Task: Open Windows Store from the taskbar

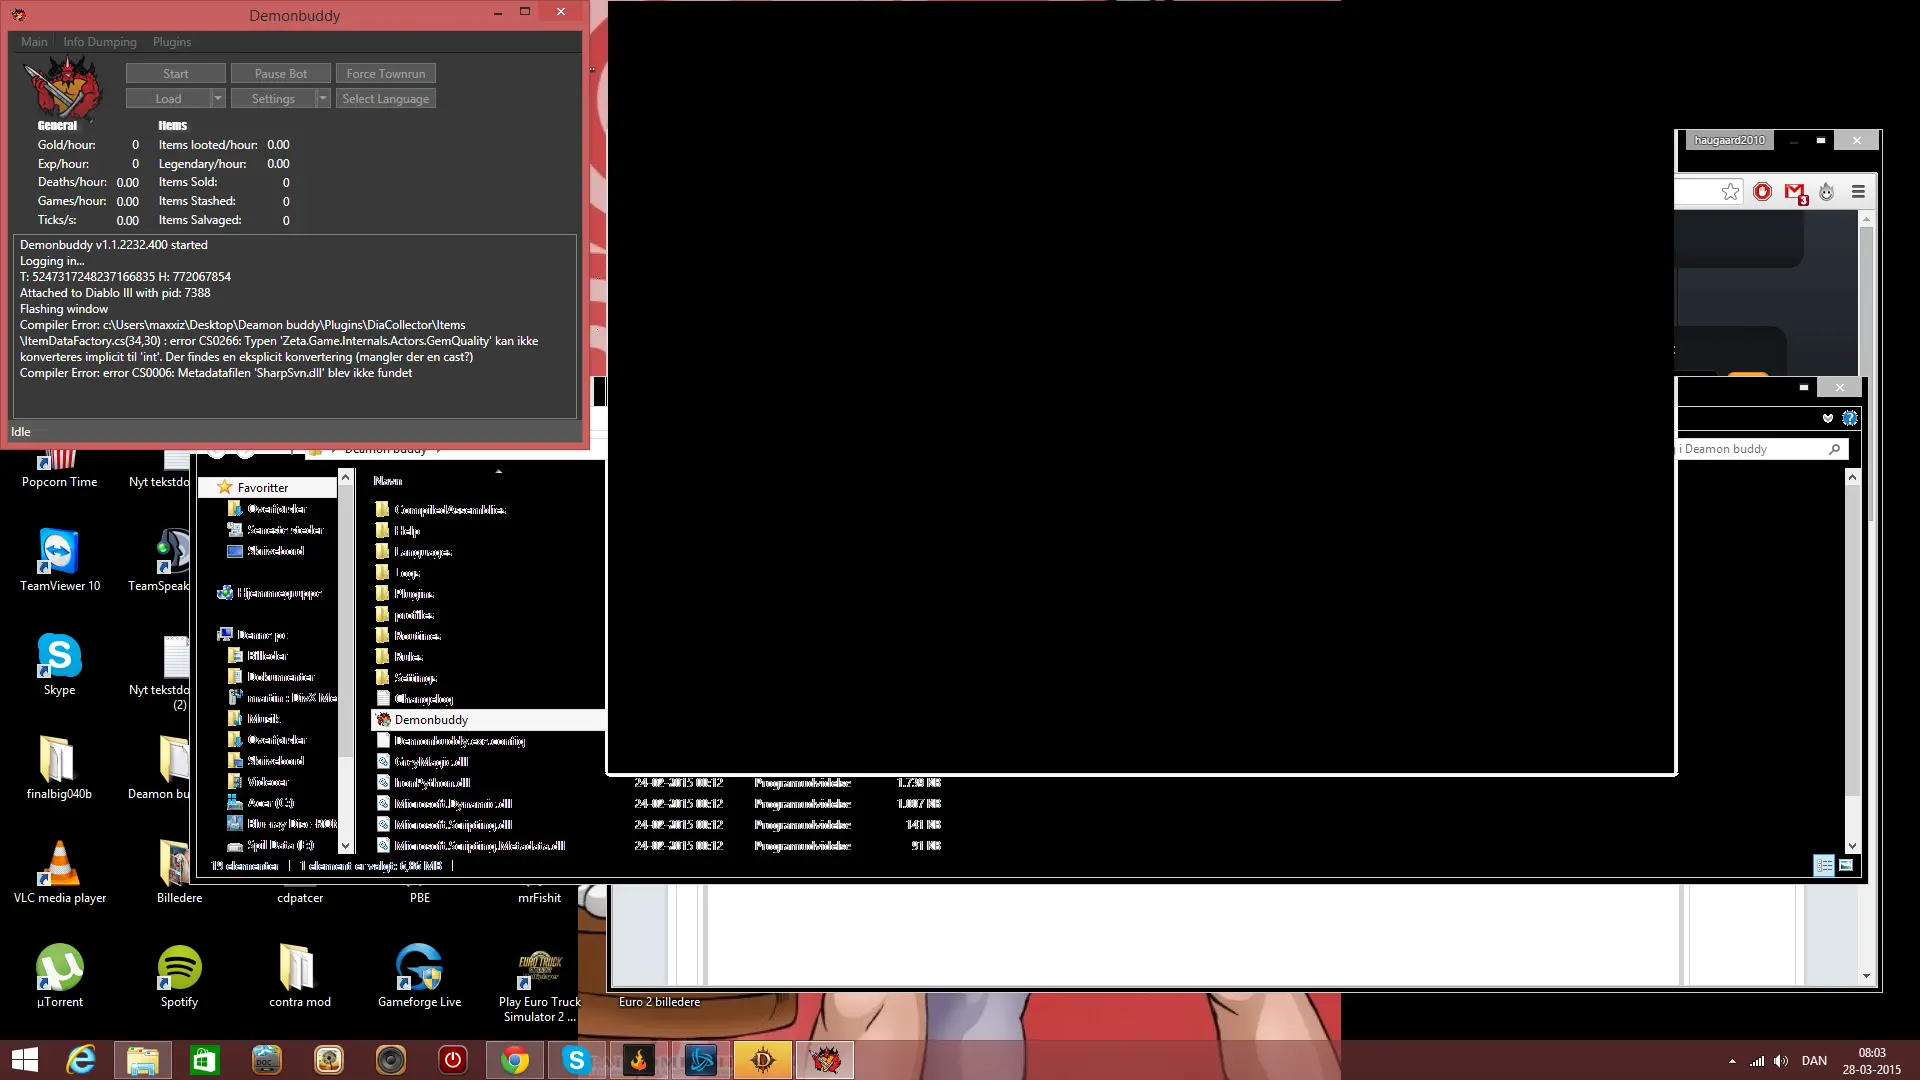Action: click(x=204, y=1060)
